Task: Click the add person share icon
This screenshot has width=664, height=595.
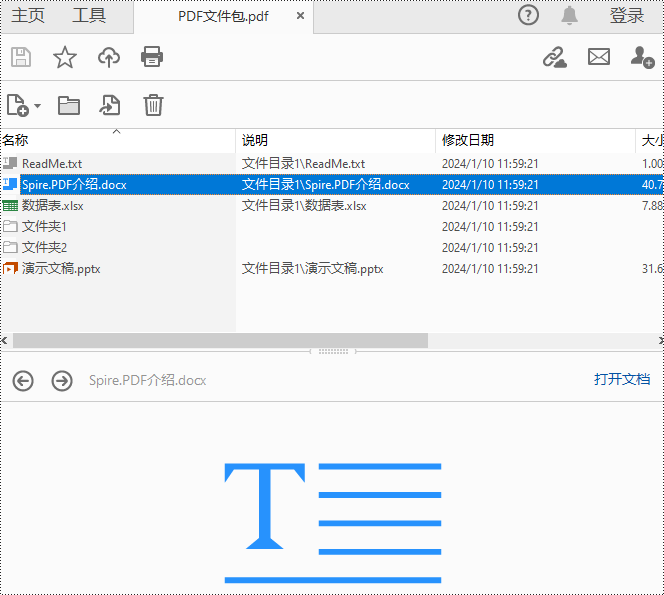Action: point(642,57)
